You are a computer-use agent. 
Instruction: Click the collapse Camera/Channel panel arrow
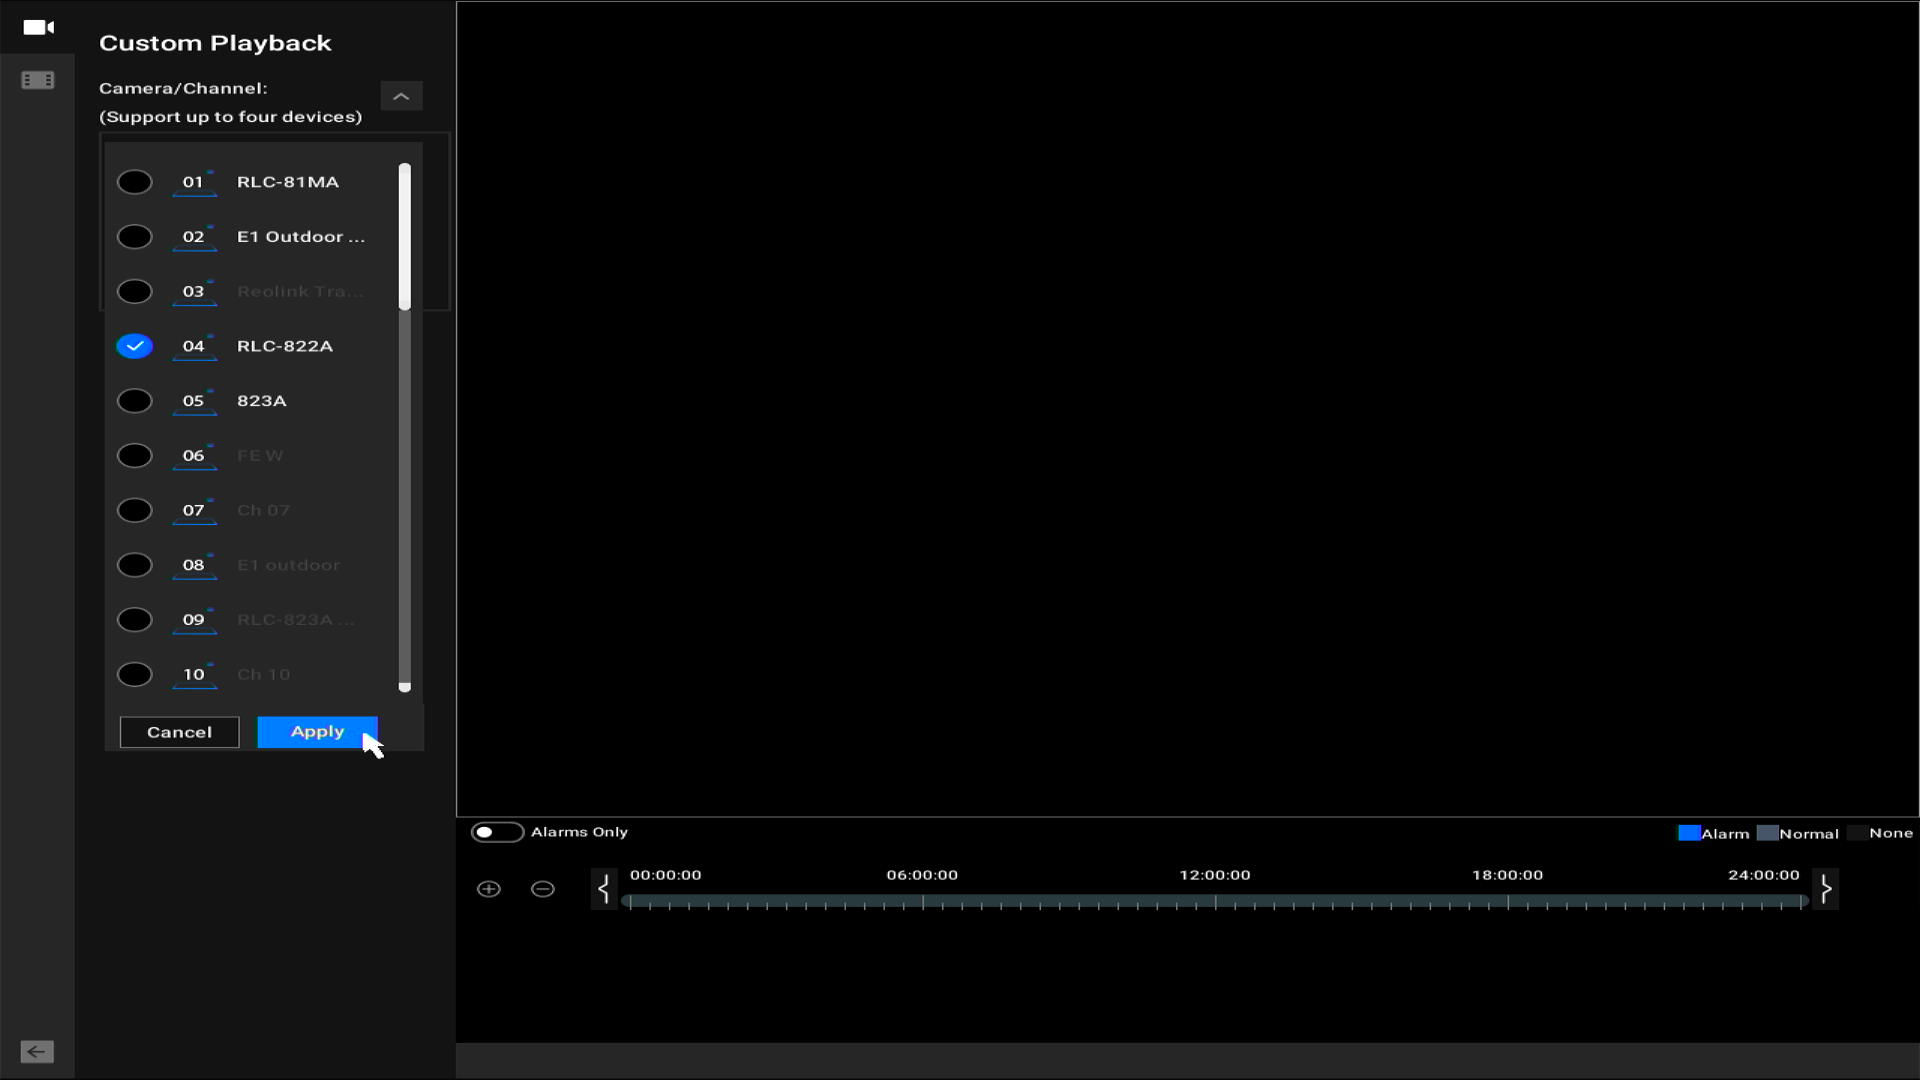coord(402,96)
